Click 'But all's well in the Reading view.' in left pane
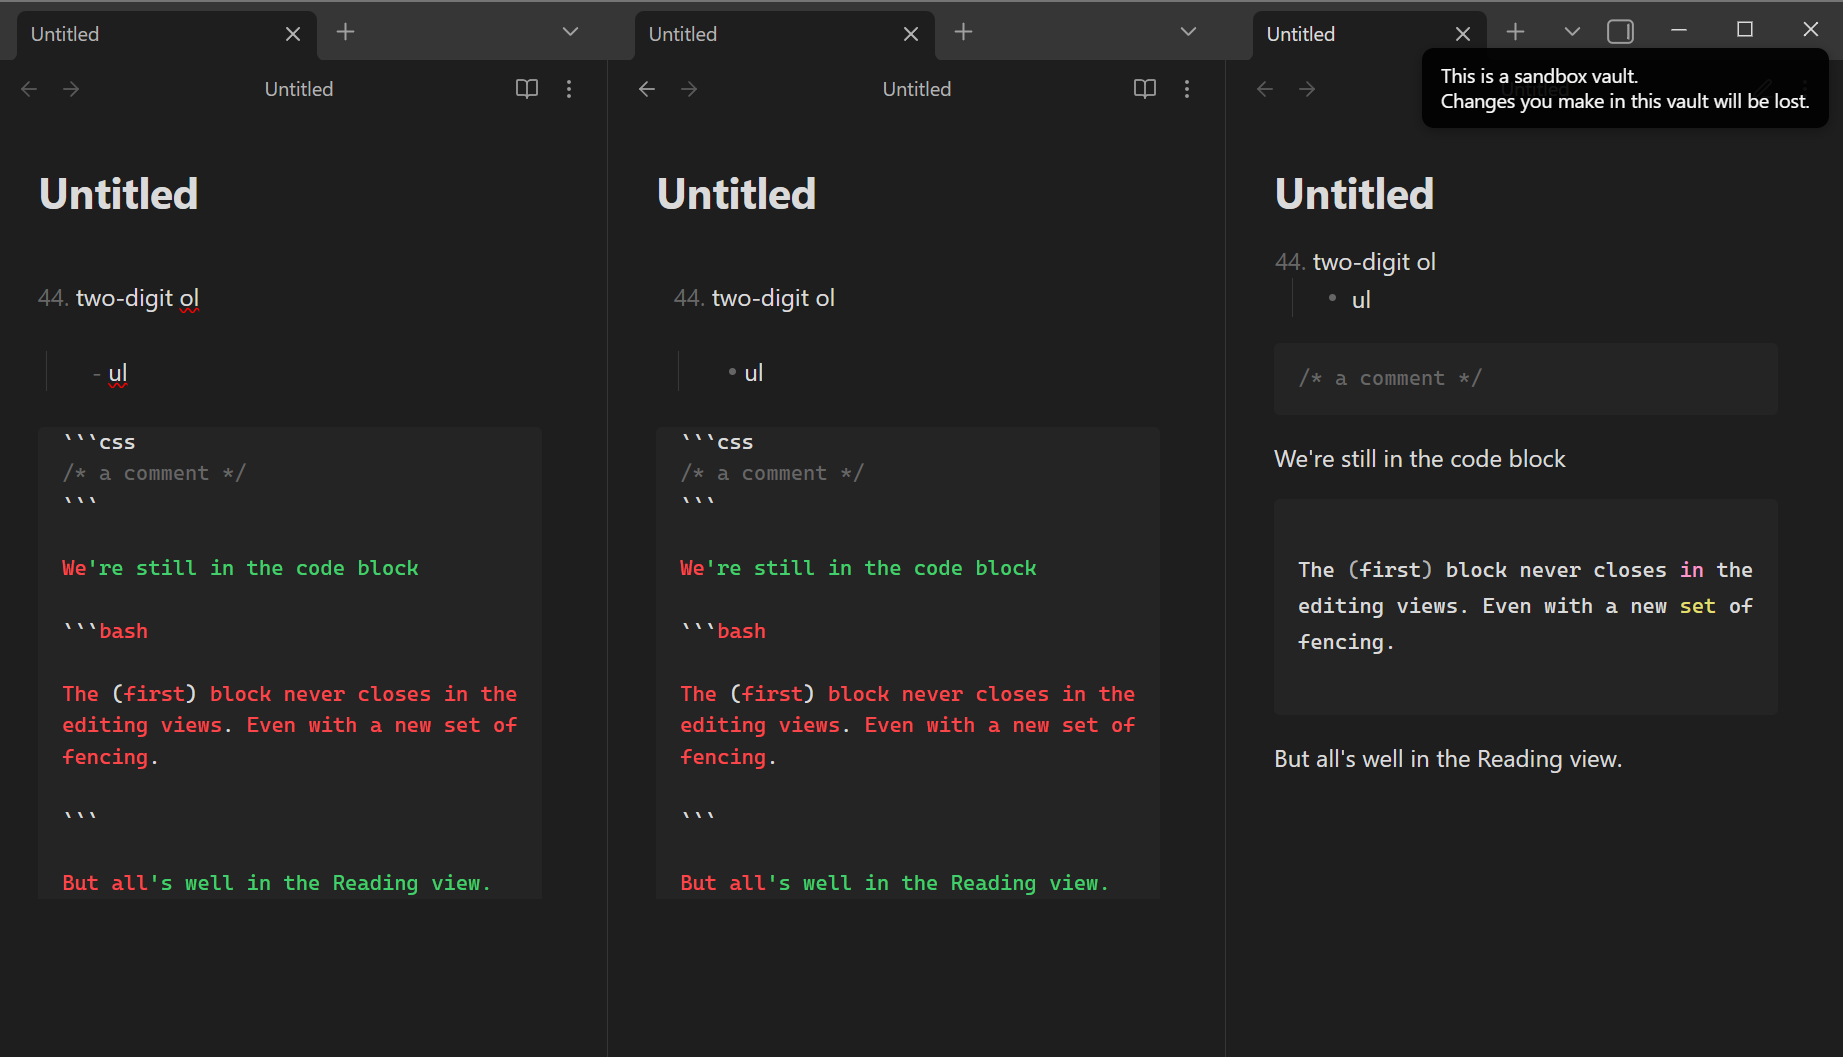The image size is (1843, 1057). point(276,883)
